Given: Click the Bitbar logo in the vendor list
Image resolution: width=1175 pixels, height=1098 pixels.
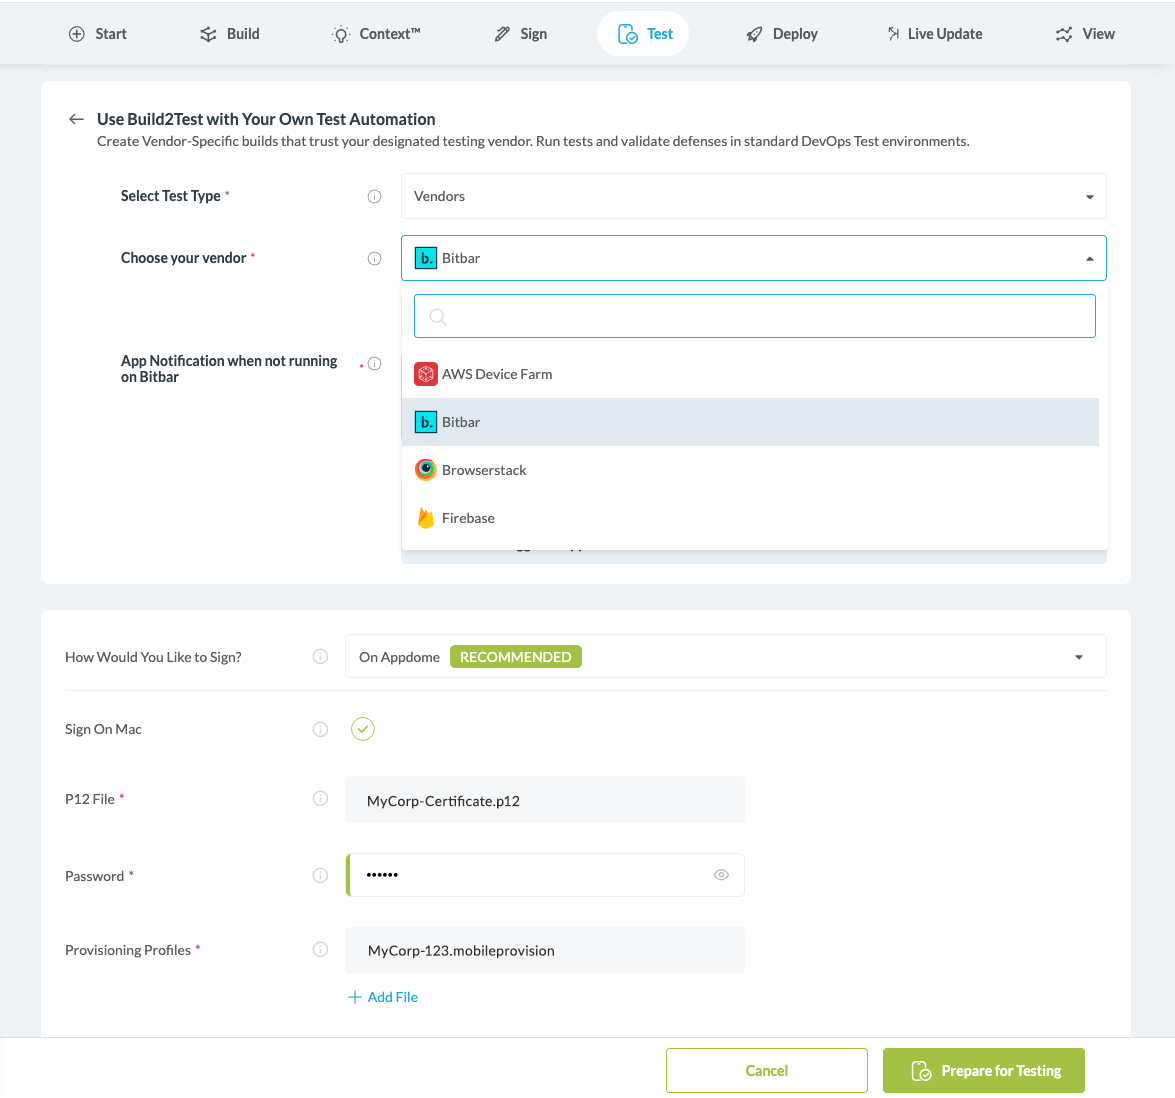Looking at the screenshot, I should [426, 422].
